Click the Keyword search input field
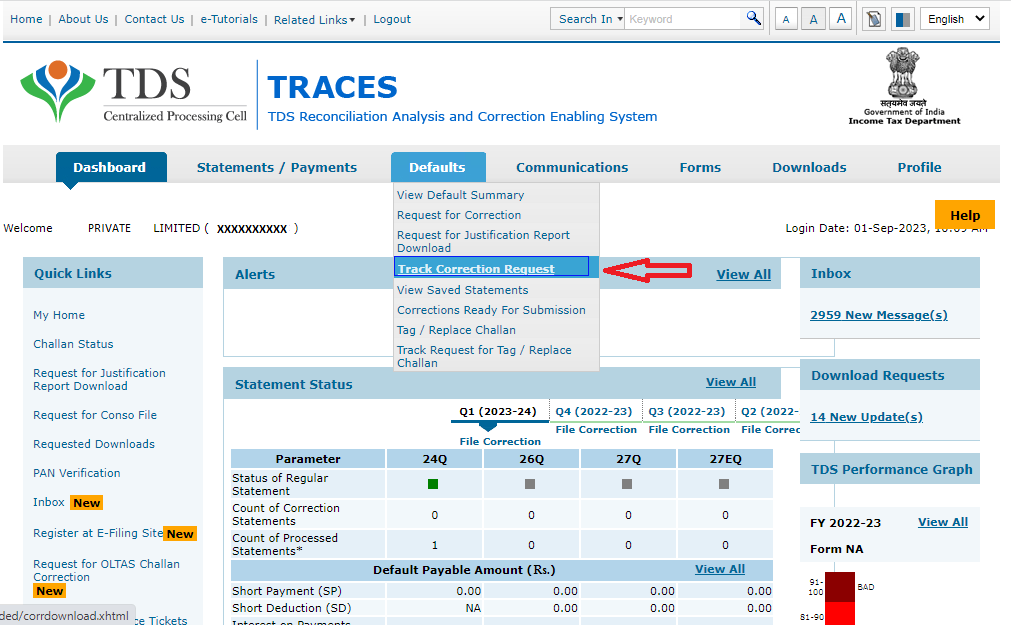This screenshot has height=625, width=1011. click(x=683, y=18)
